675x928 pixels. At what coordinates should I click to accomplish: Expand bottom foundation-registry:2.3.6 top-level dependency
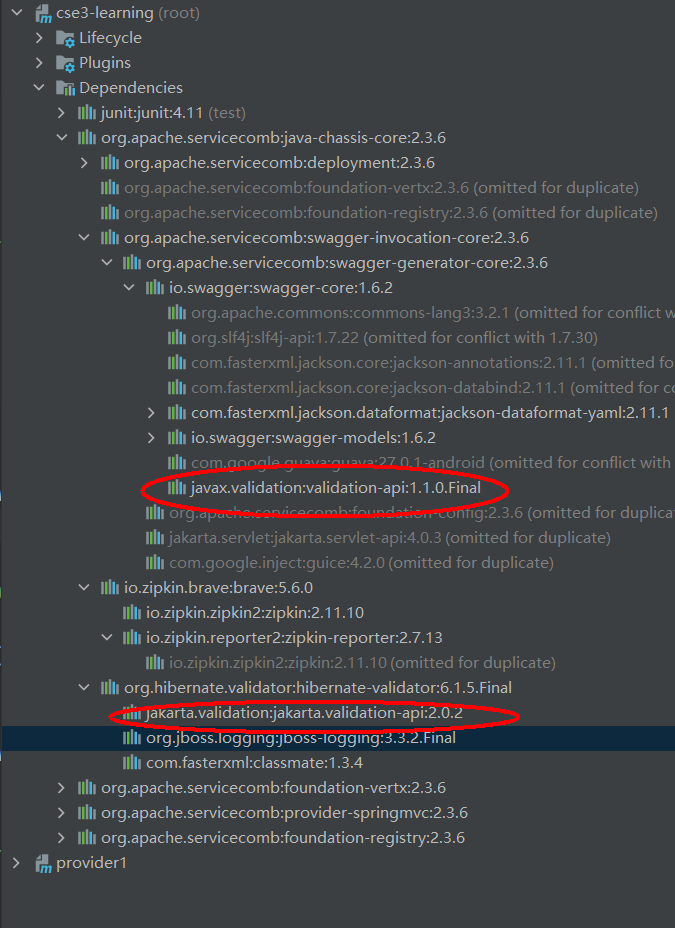(x=62, y=837)
